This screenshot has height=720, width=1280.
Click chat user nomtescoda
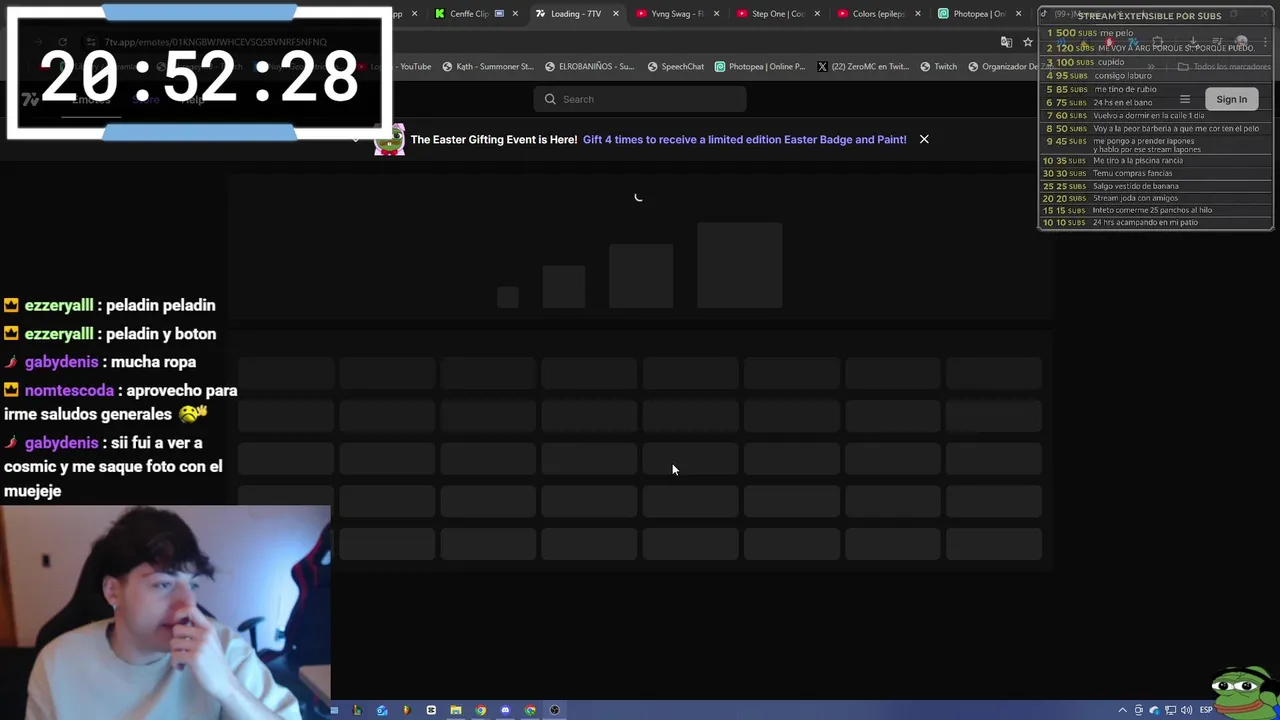point(69,391)
